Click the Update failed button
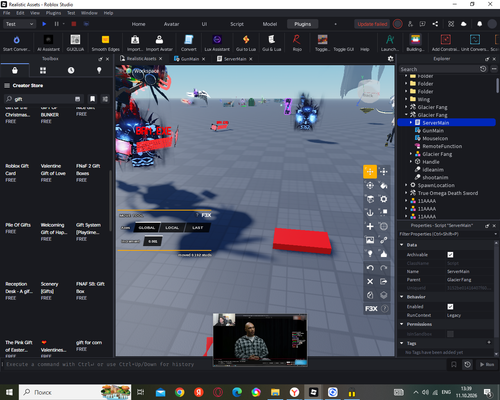500x400 pixels. click(372, 24)
